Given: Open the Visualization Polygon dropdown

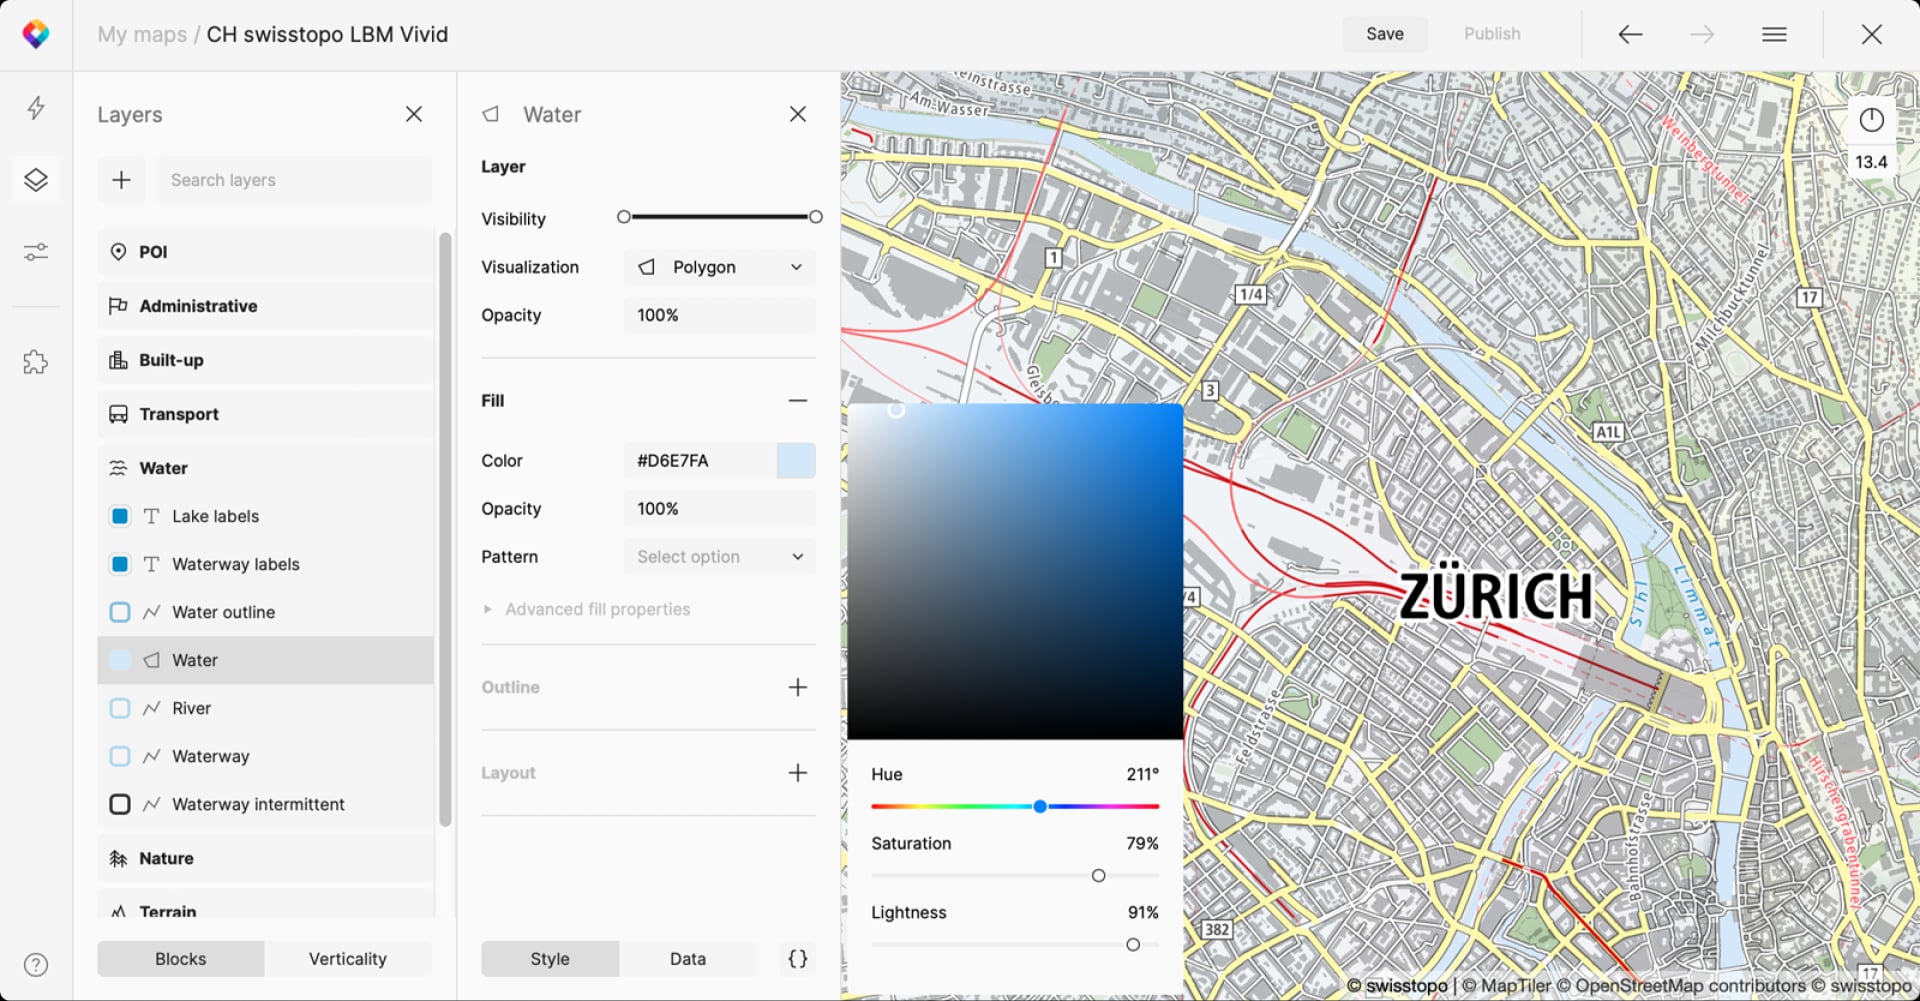Looking at the screenshot, I should click(x=720, y=267).
